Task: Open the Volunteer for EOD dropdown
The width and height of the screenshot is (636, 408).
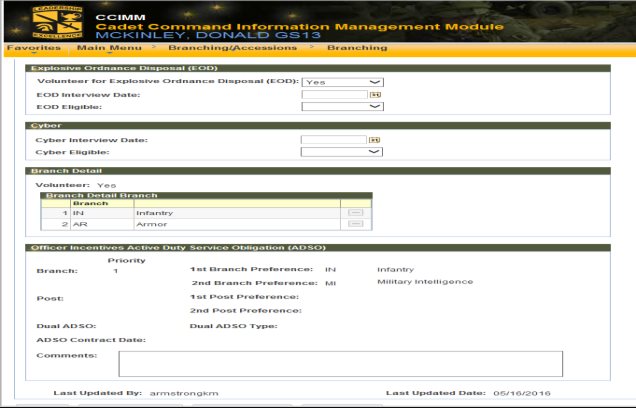Action: click(x=343, y=82)
